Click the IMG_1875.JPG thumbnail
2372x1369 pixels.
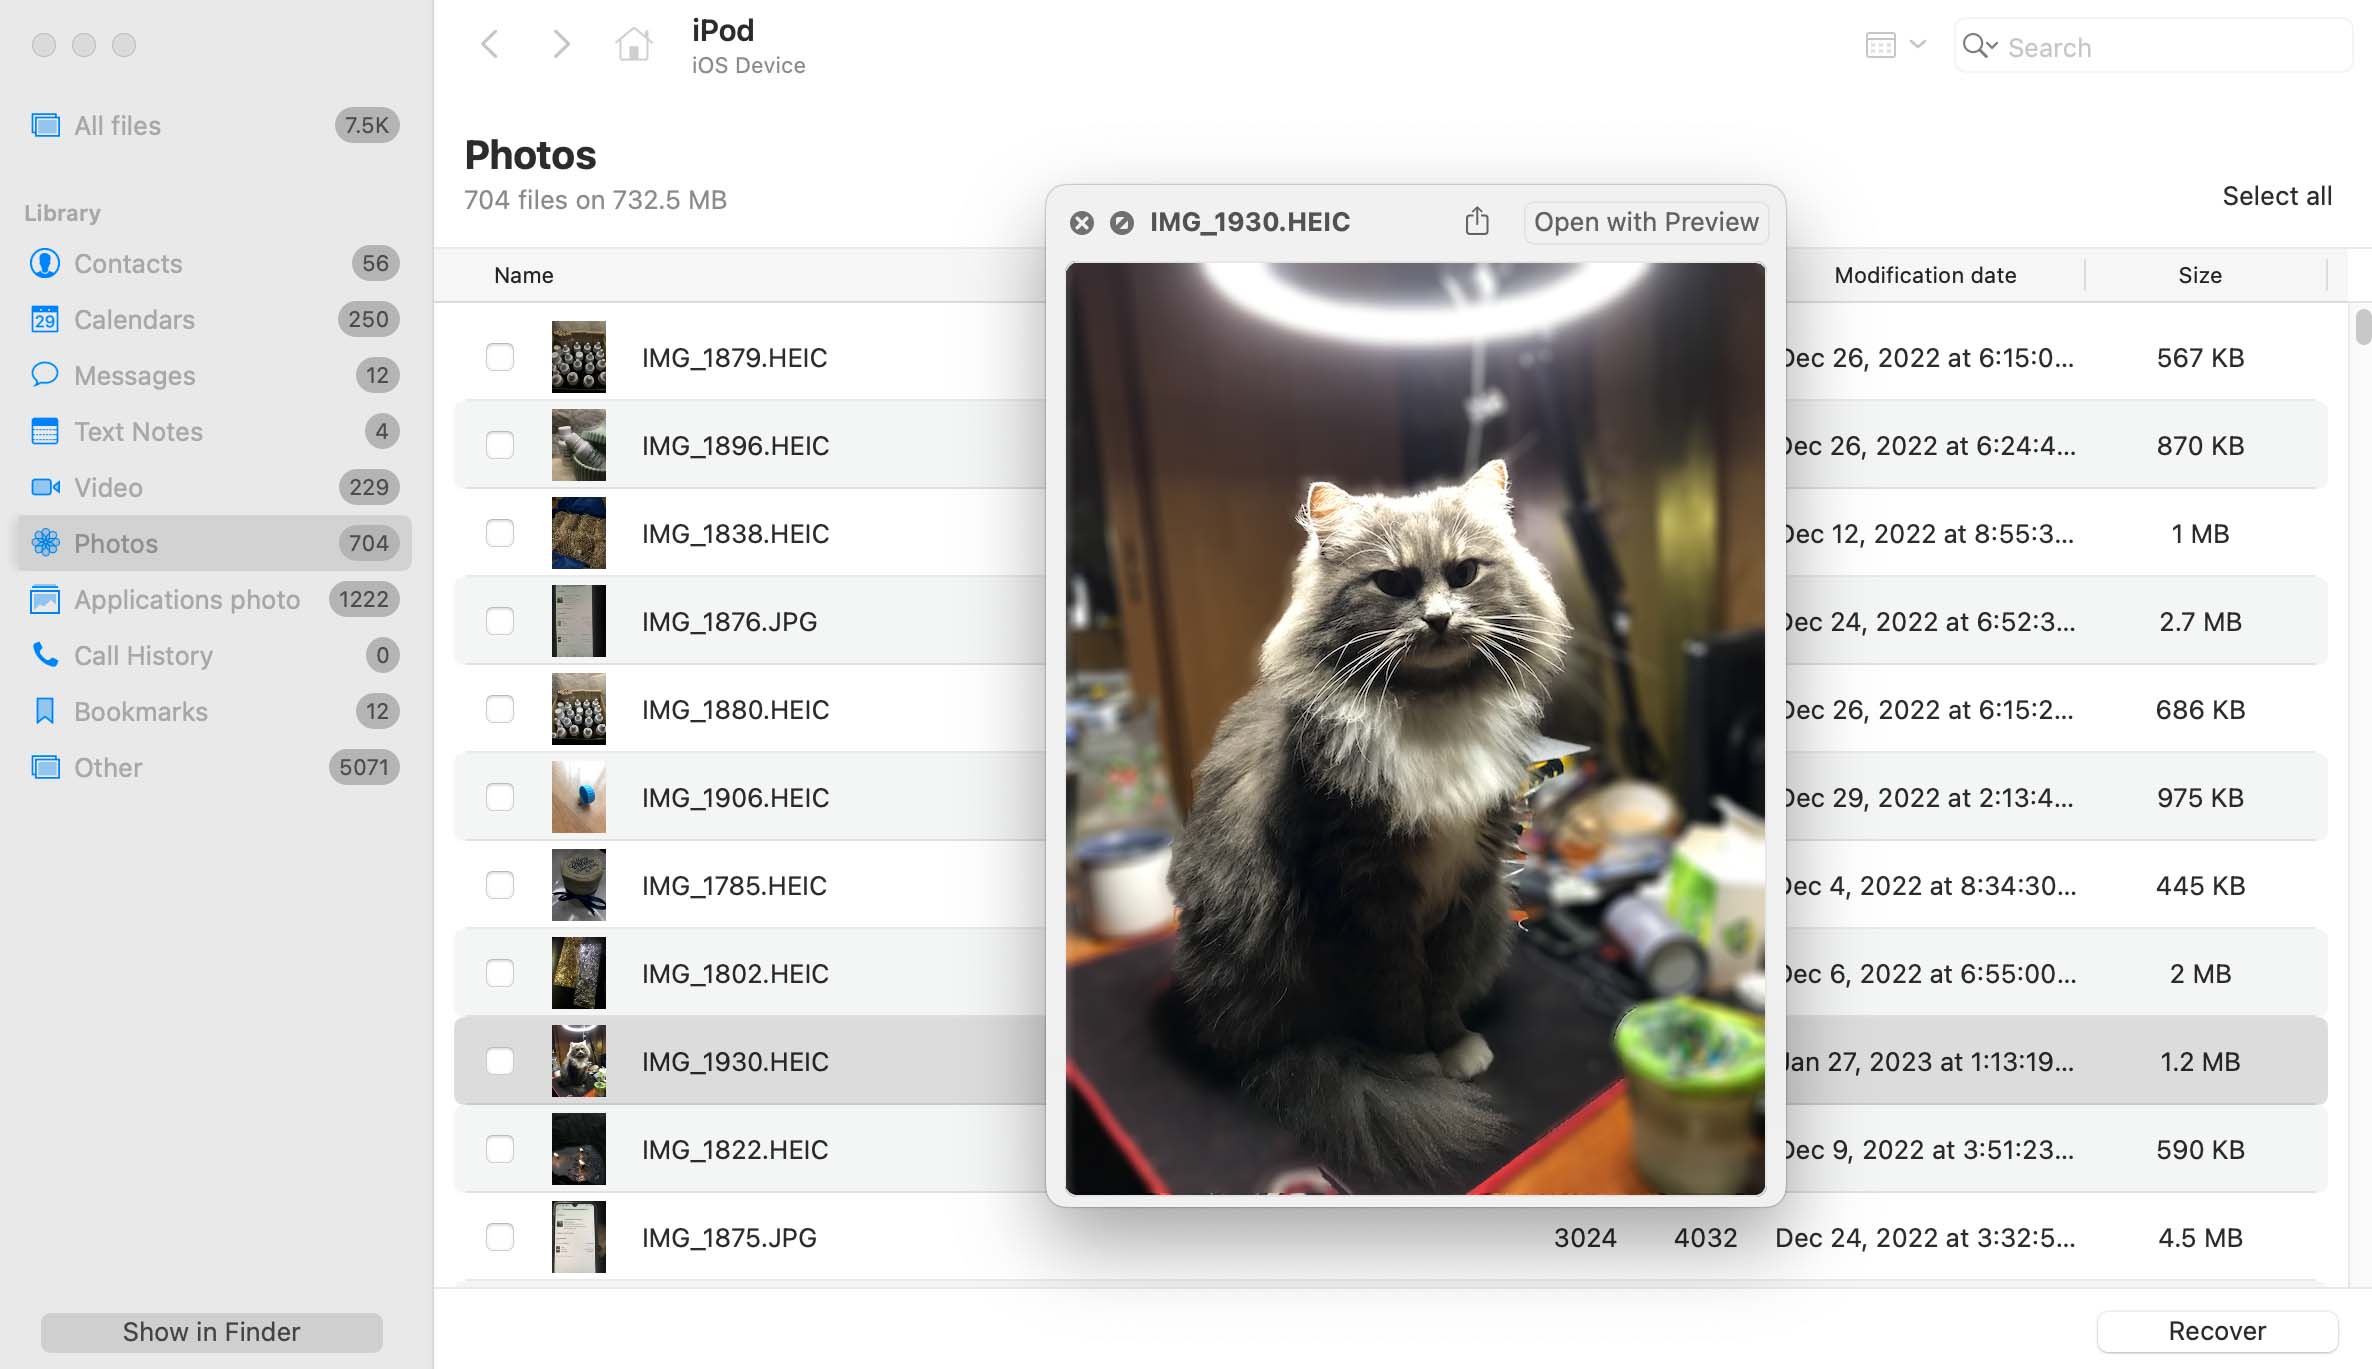click(579, 1237)
